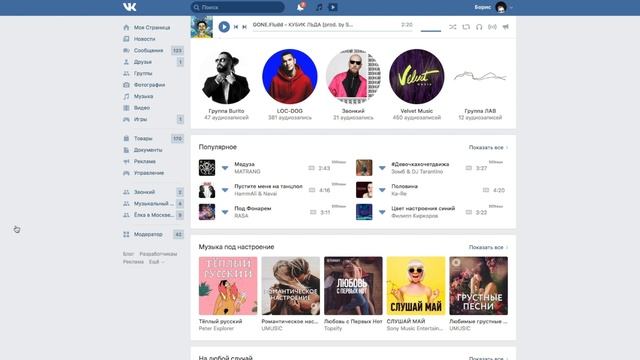Screen dimensions: 640x360
Task: Click the header video play icon
Action: point(333,7)
